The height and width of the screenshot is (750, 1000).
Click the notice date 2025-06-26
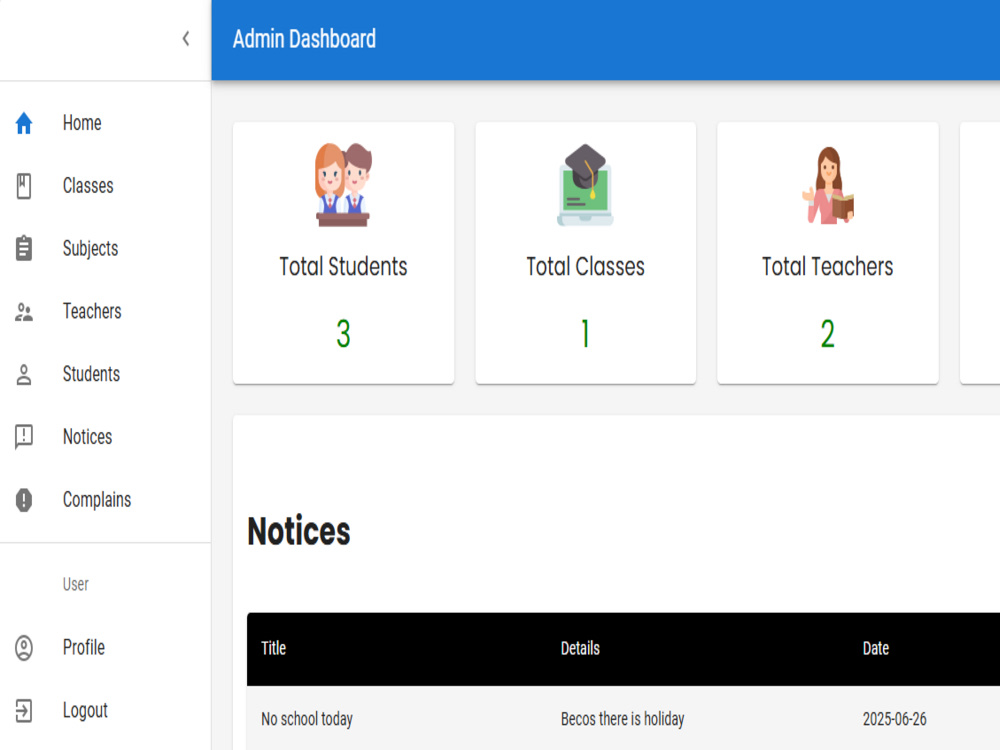pyautogui.click(x=895, y=719)
